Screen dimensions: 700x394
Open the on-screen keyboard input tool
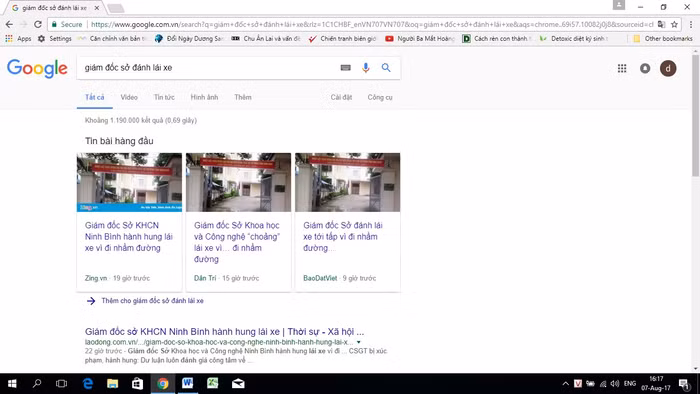346,68
